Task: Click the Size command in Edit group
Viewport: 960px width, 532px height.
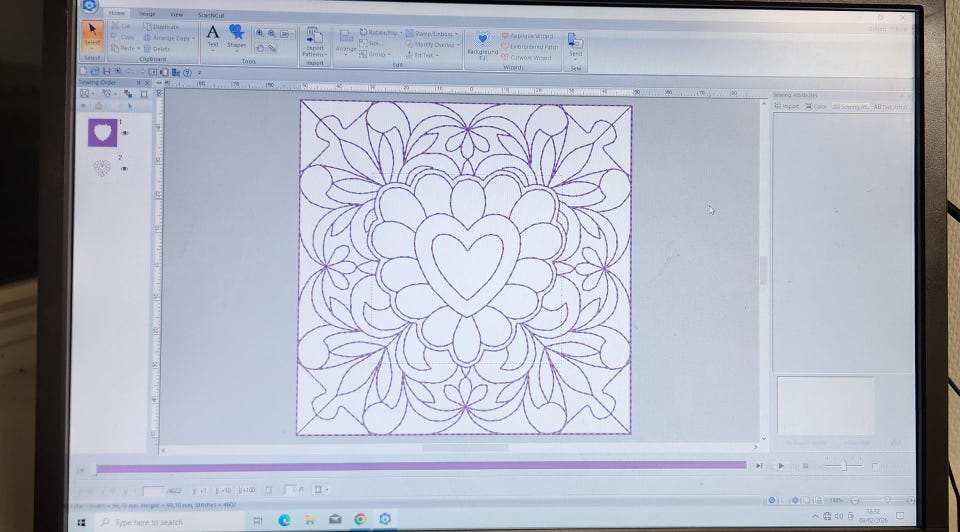Action: click(x=370, y=43)
